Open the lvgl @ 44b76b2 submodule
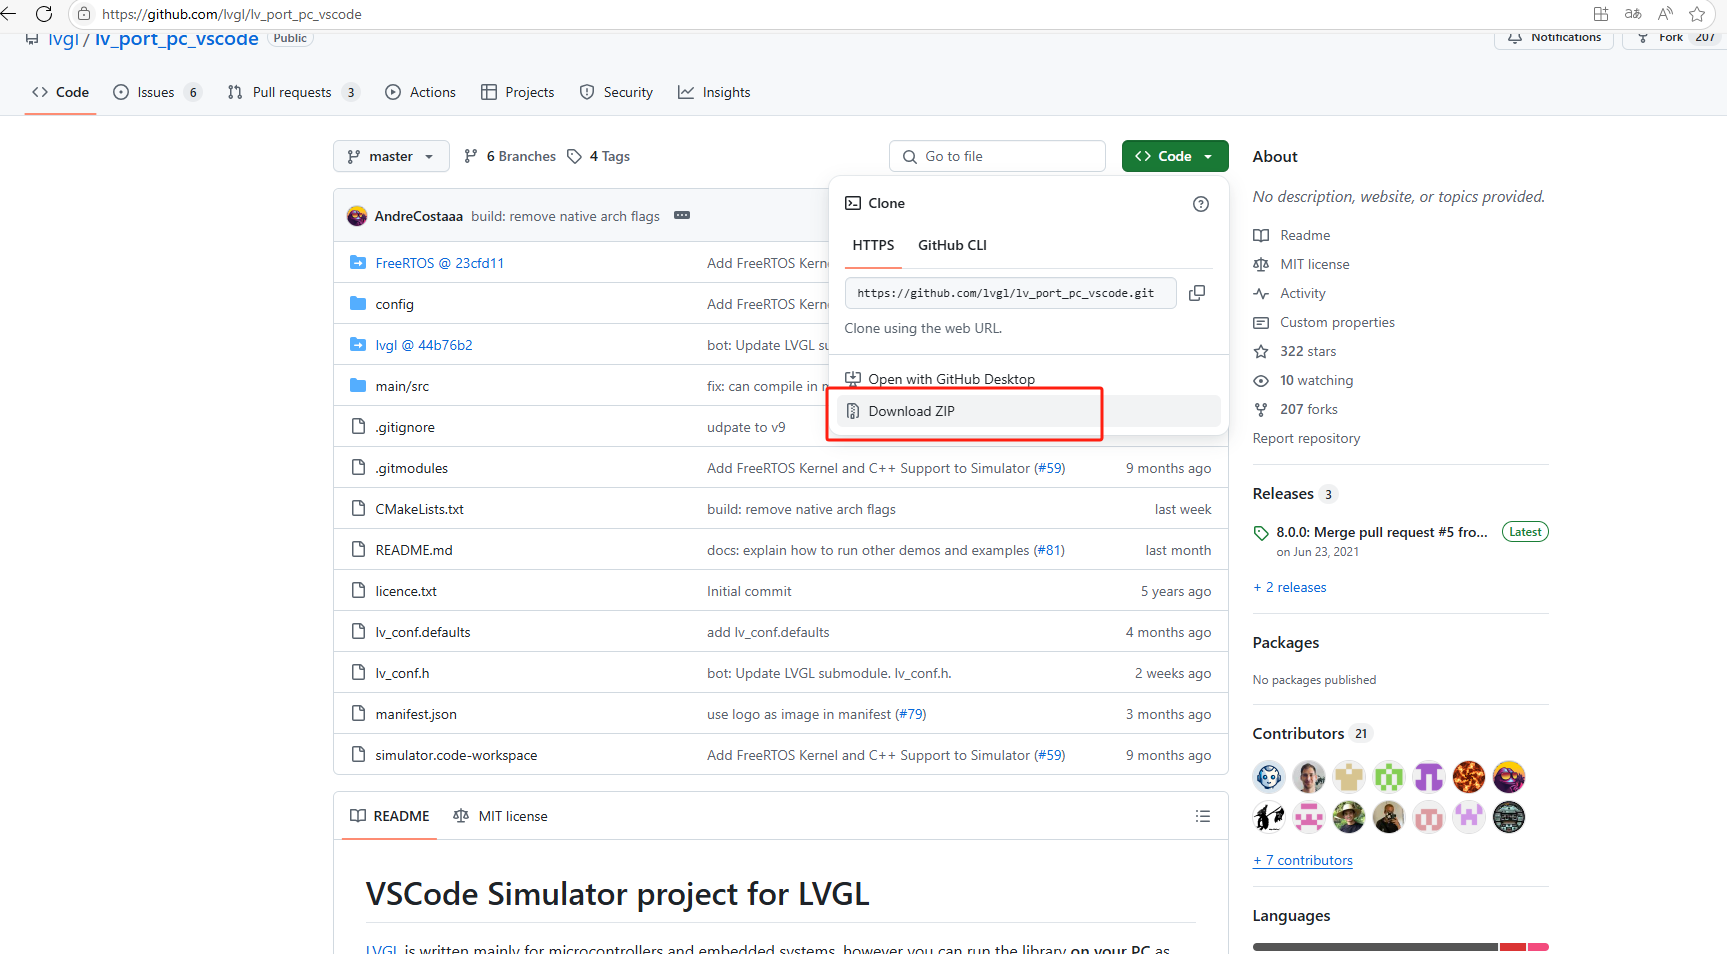The height and width of the screenshot is (954, 1727). point(424,345)
